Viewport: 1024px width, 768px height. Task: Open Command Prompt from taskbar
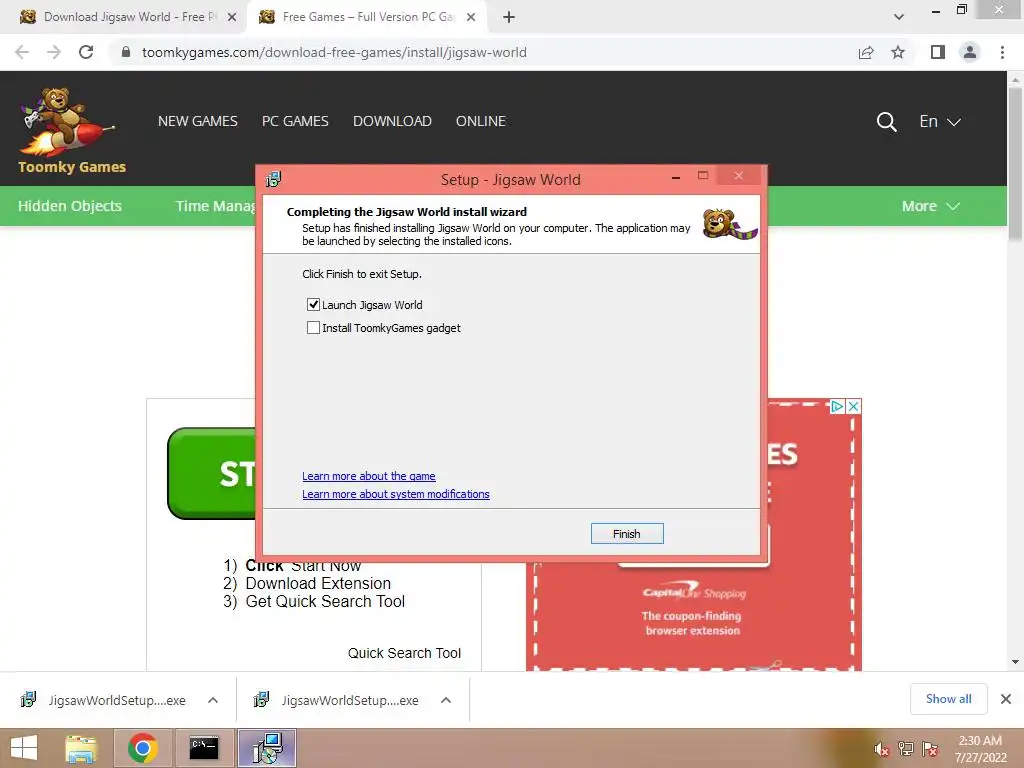point(204,748)
